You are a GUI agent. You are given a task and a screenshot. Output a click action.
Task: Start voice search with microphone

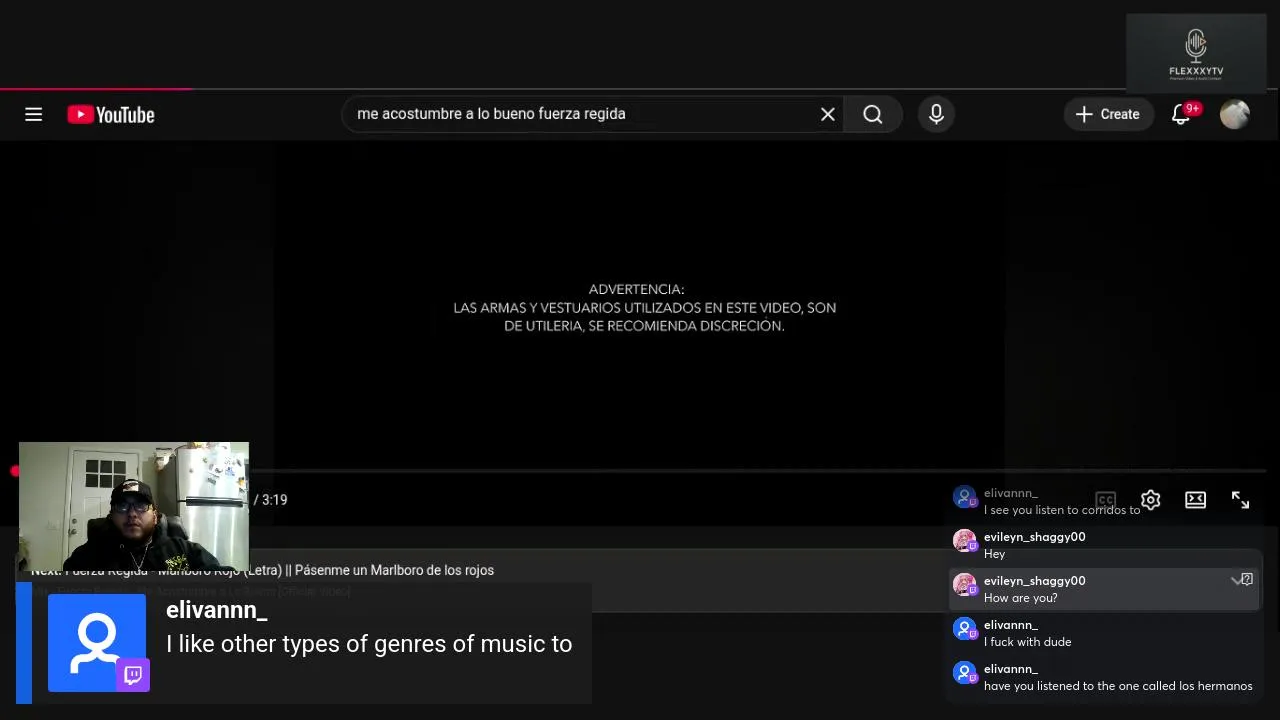click(x=936, y=114)
